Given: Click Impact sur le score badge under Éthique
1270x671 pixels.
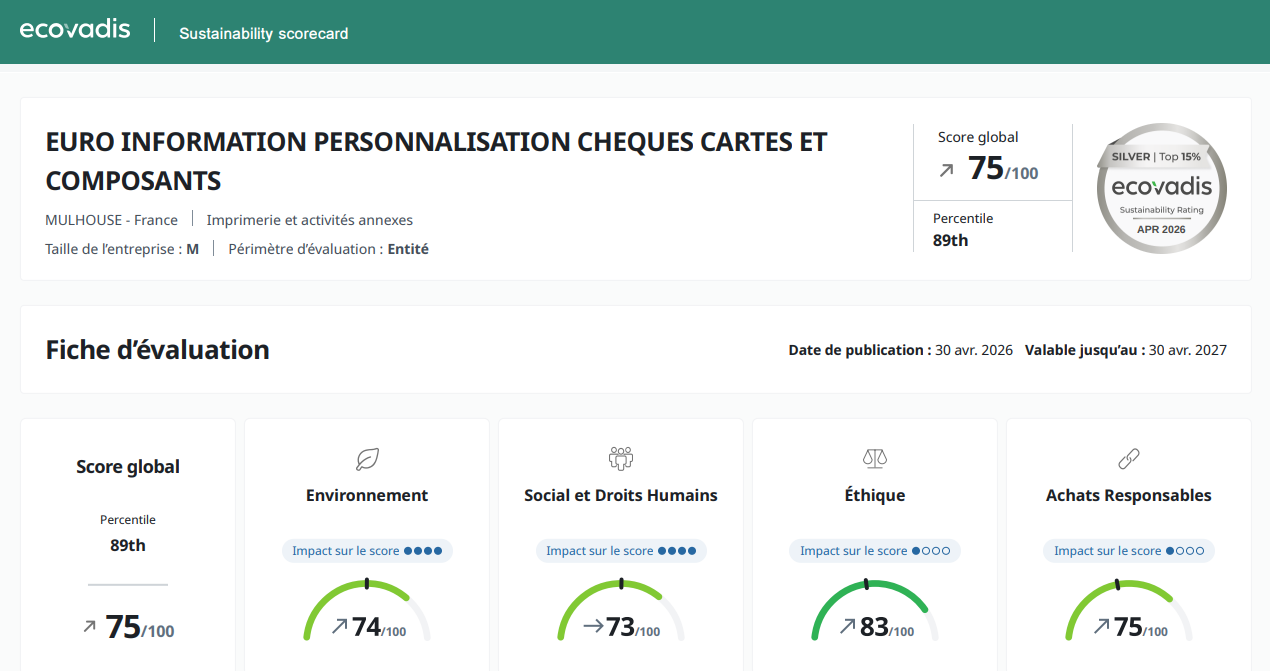Looking at the screenshot, I should coord(875,551).
